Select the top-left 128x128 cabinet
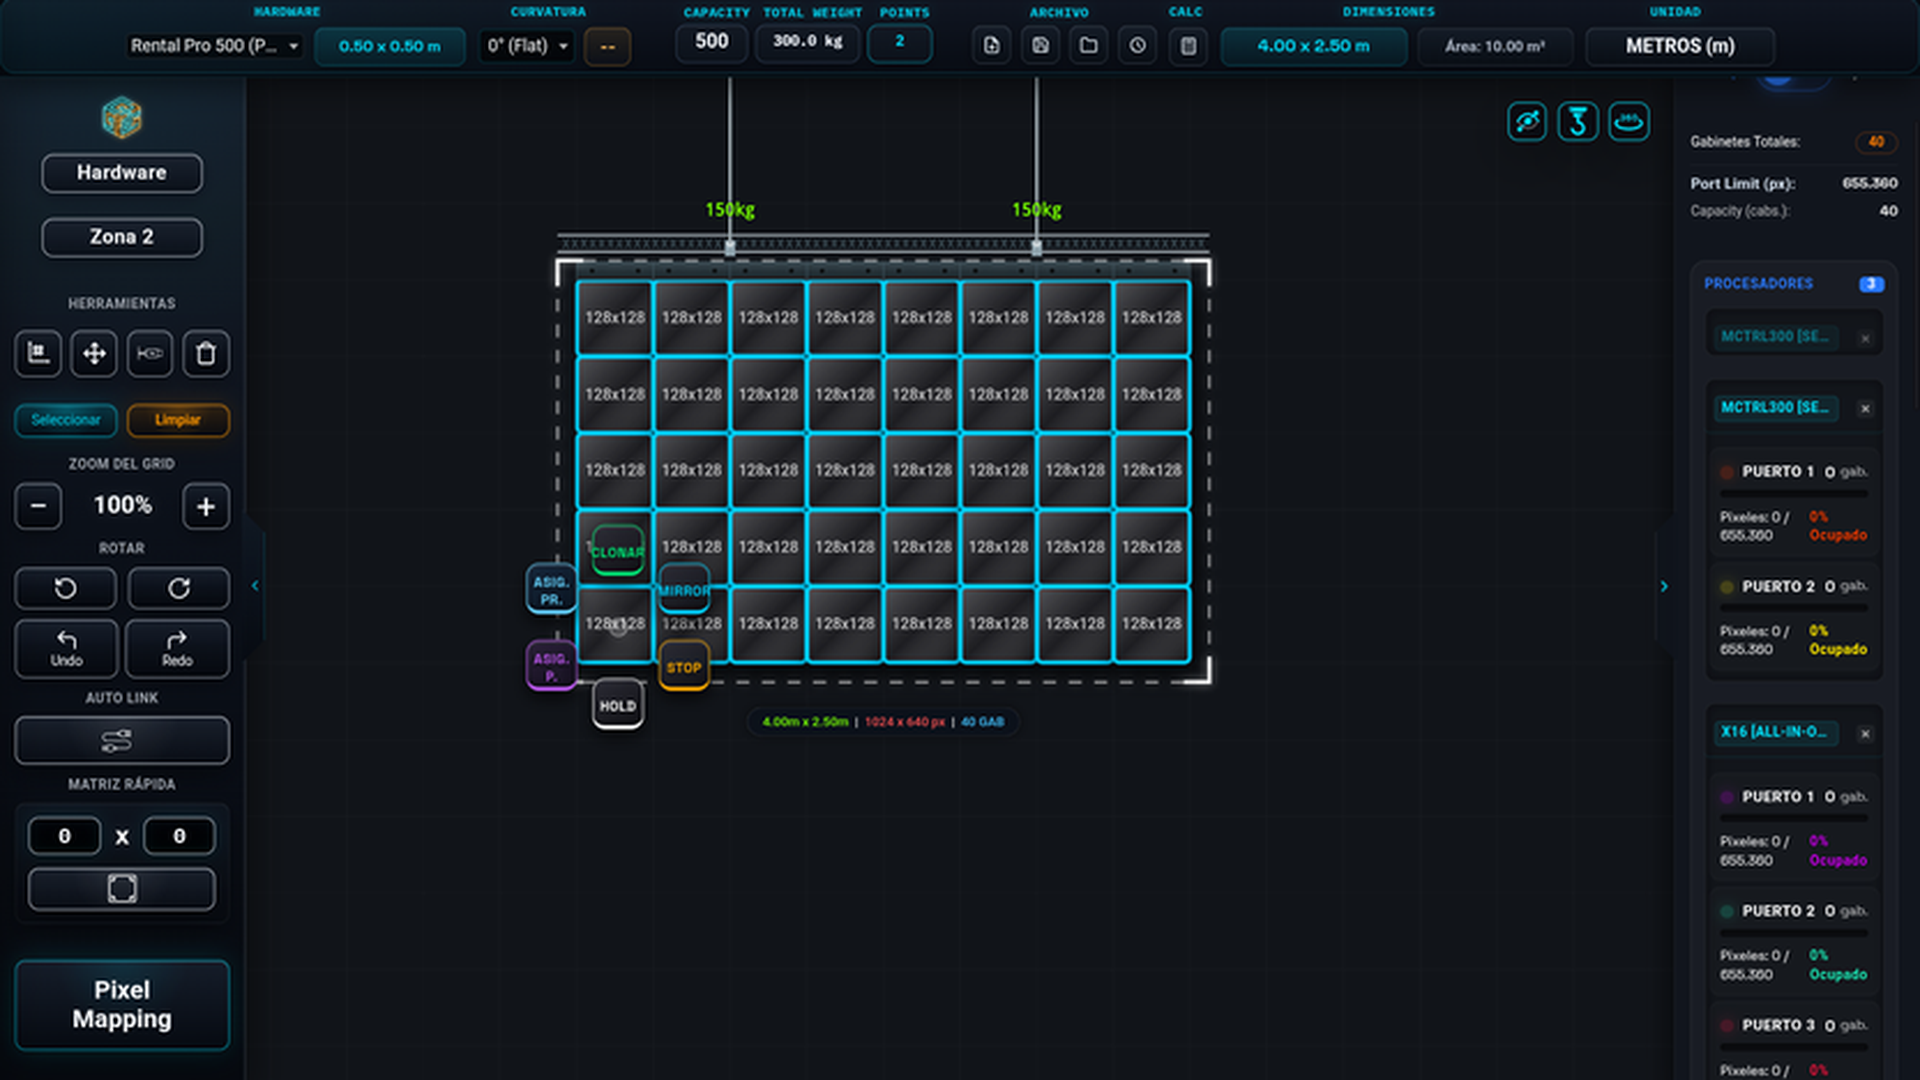Screen dimensions: 1920x1080 pos(615,318)
